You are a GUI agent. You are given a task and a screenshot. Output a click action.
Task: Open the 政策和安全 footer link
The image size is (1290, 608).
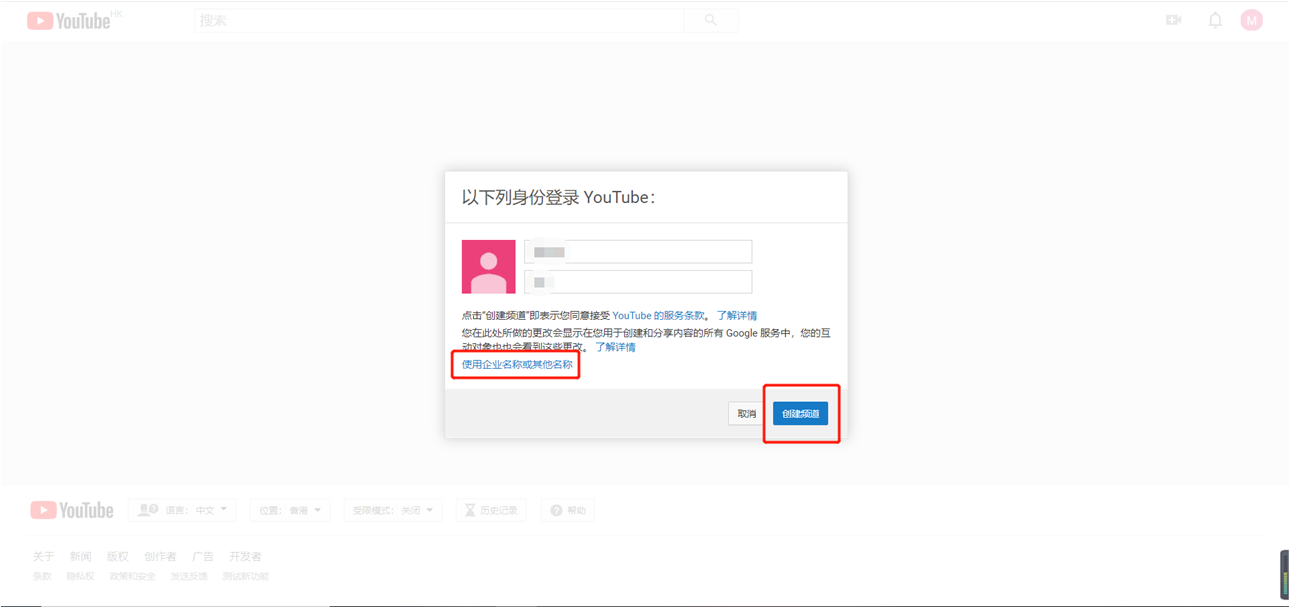coord(133,576)
